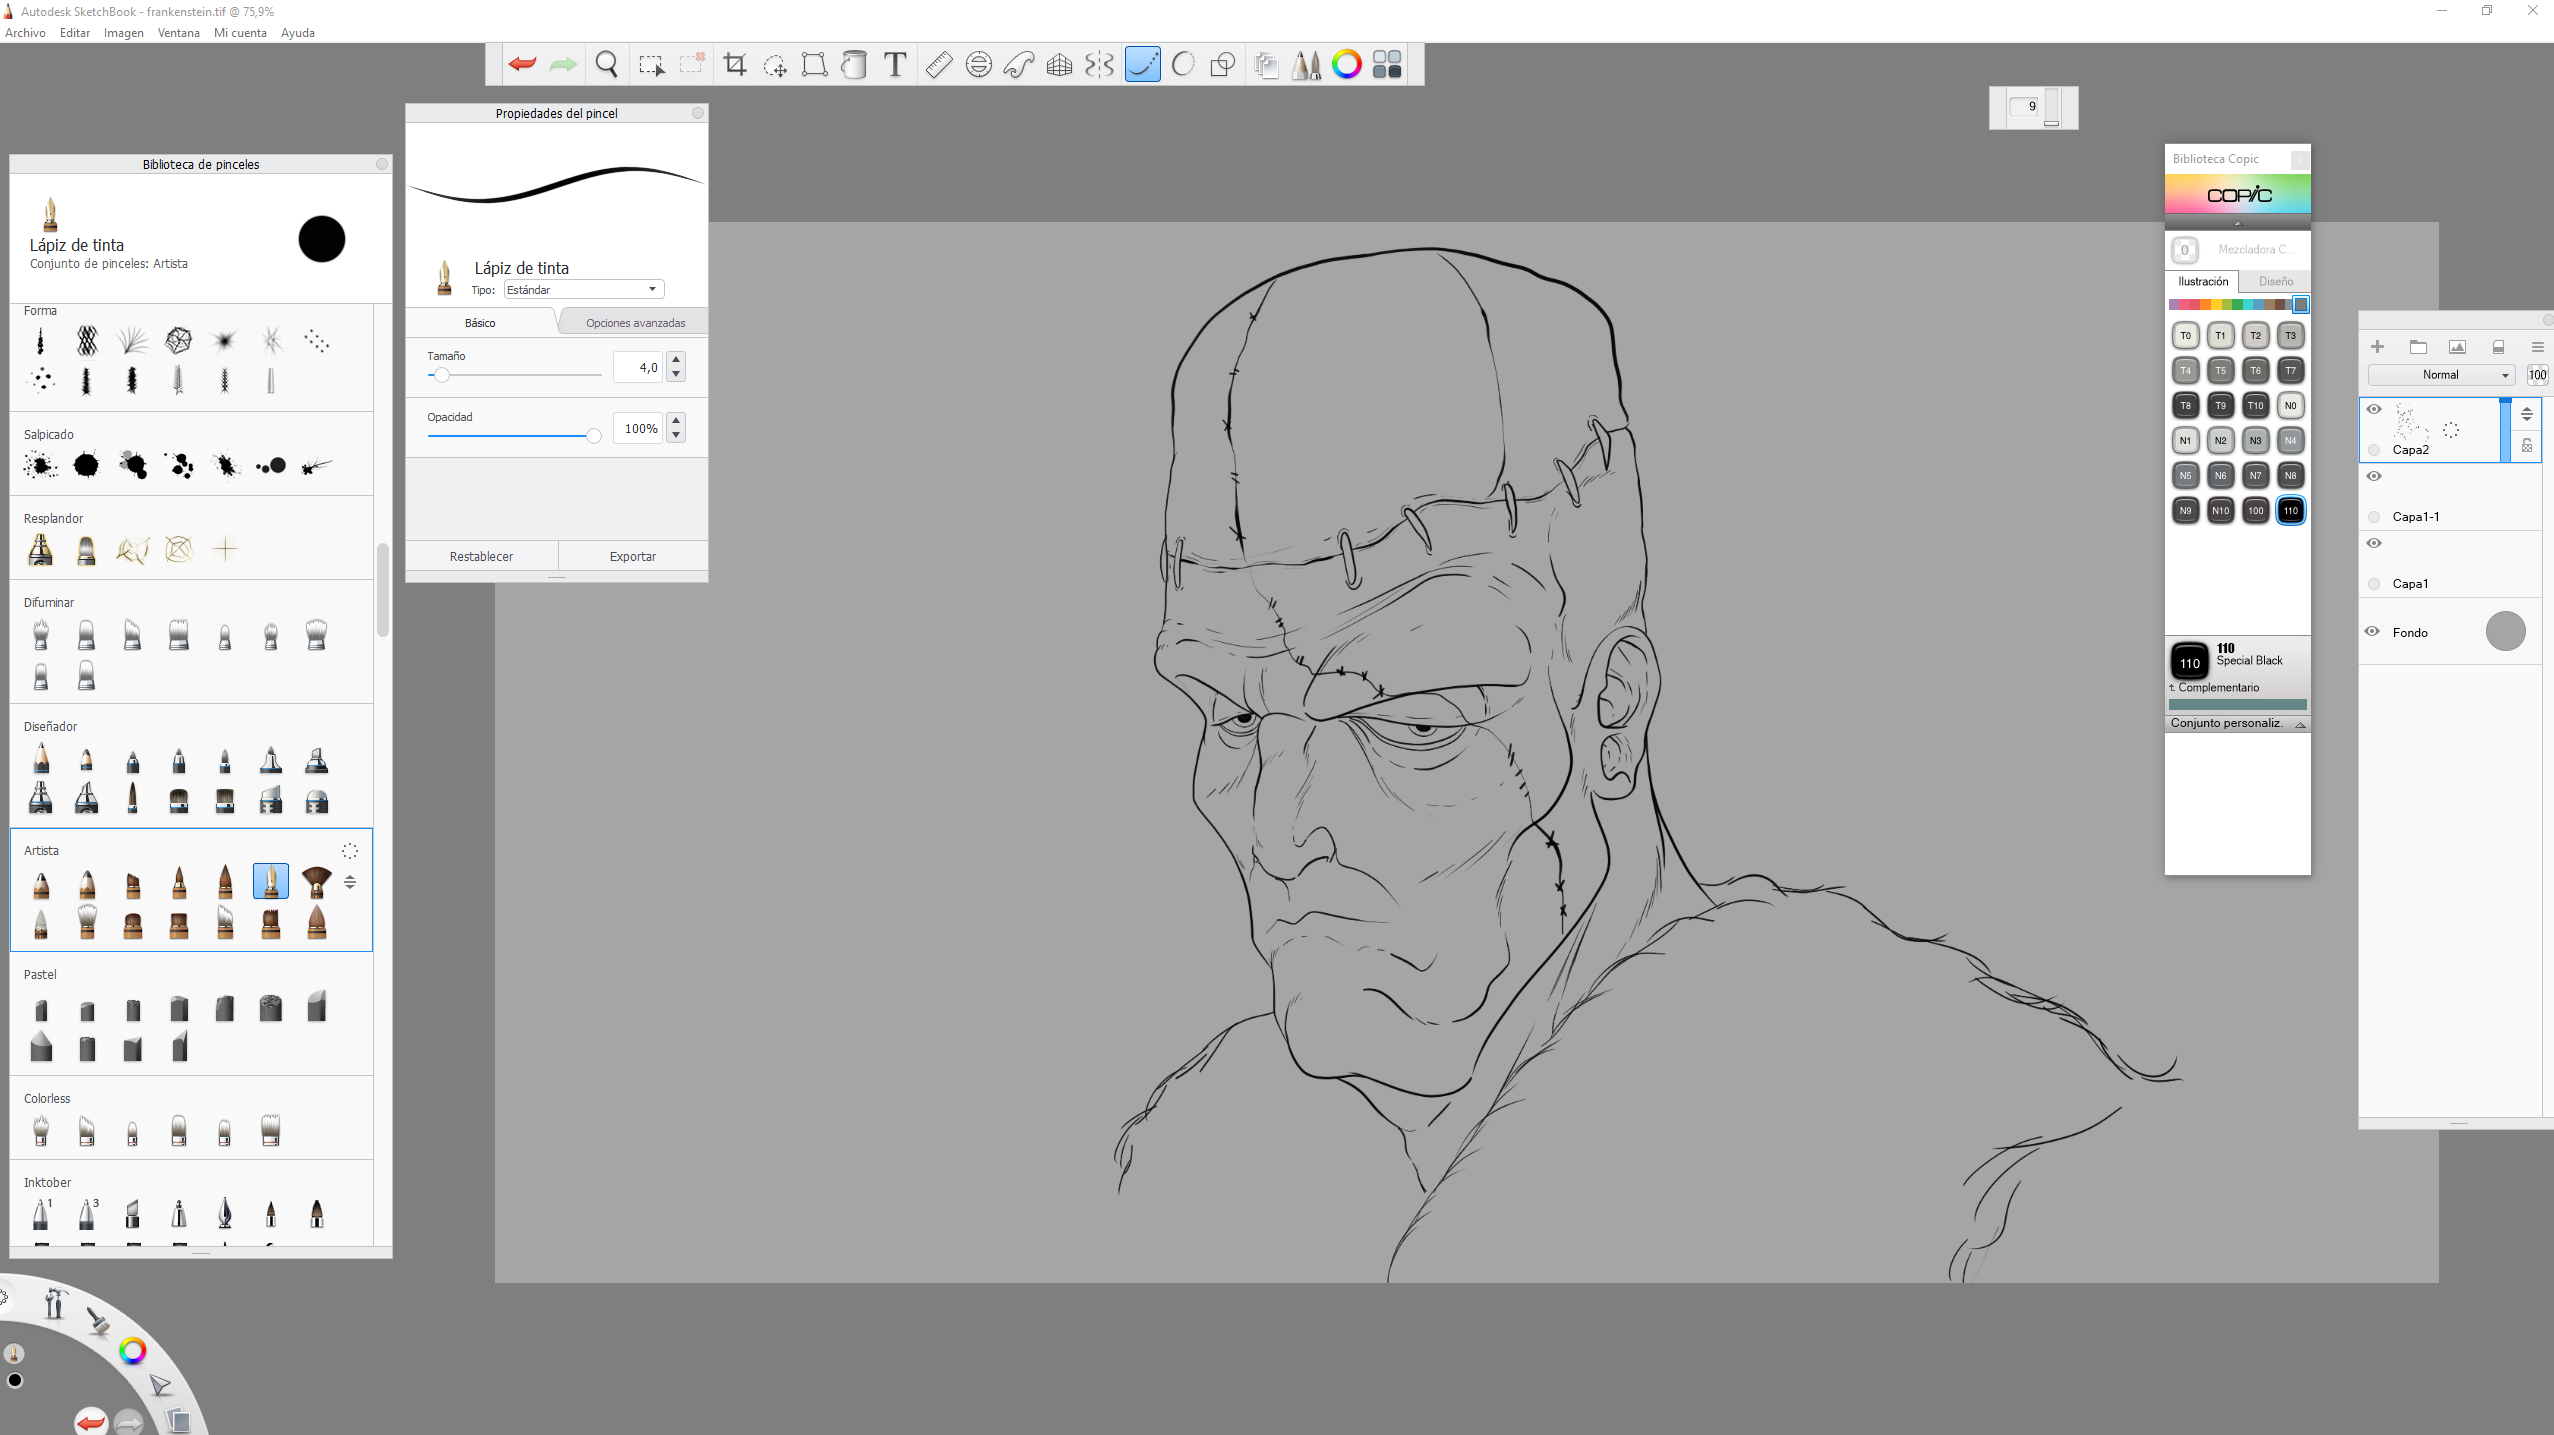Select Copic swatch N5
Image resolution: width=2554 pixels, height=1435 pixels.
click(x=2185, y=475)
